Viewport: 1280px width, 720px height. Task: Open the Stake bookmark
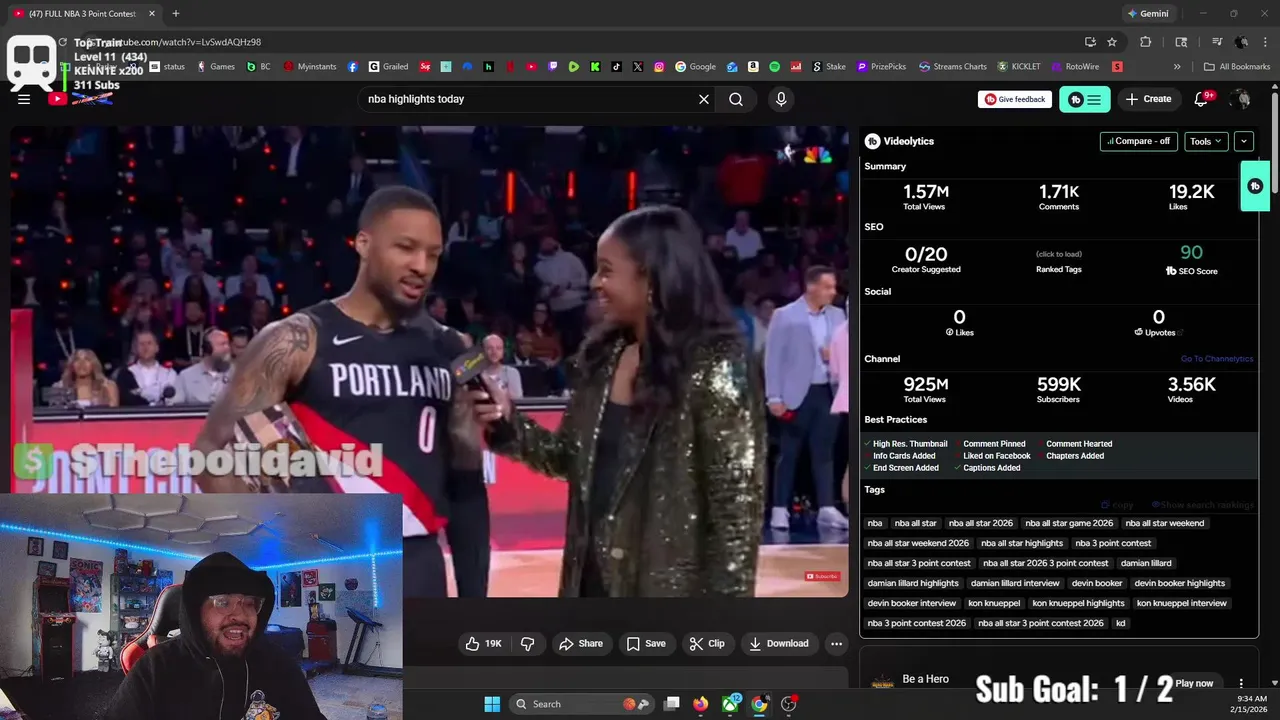[x=828, y=67]
